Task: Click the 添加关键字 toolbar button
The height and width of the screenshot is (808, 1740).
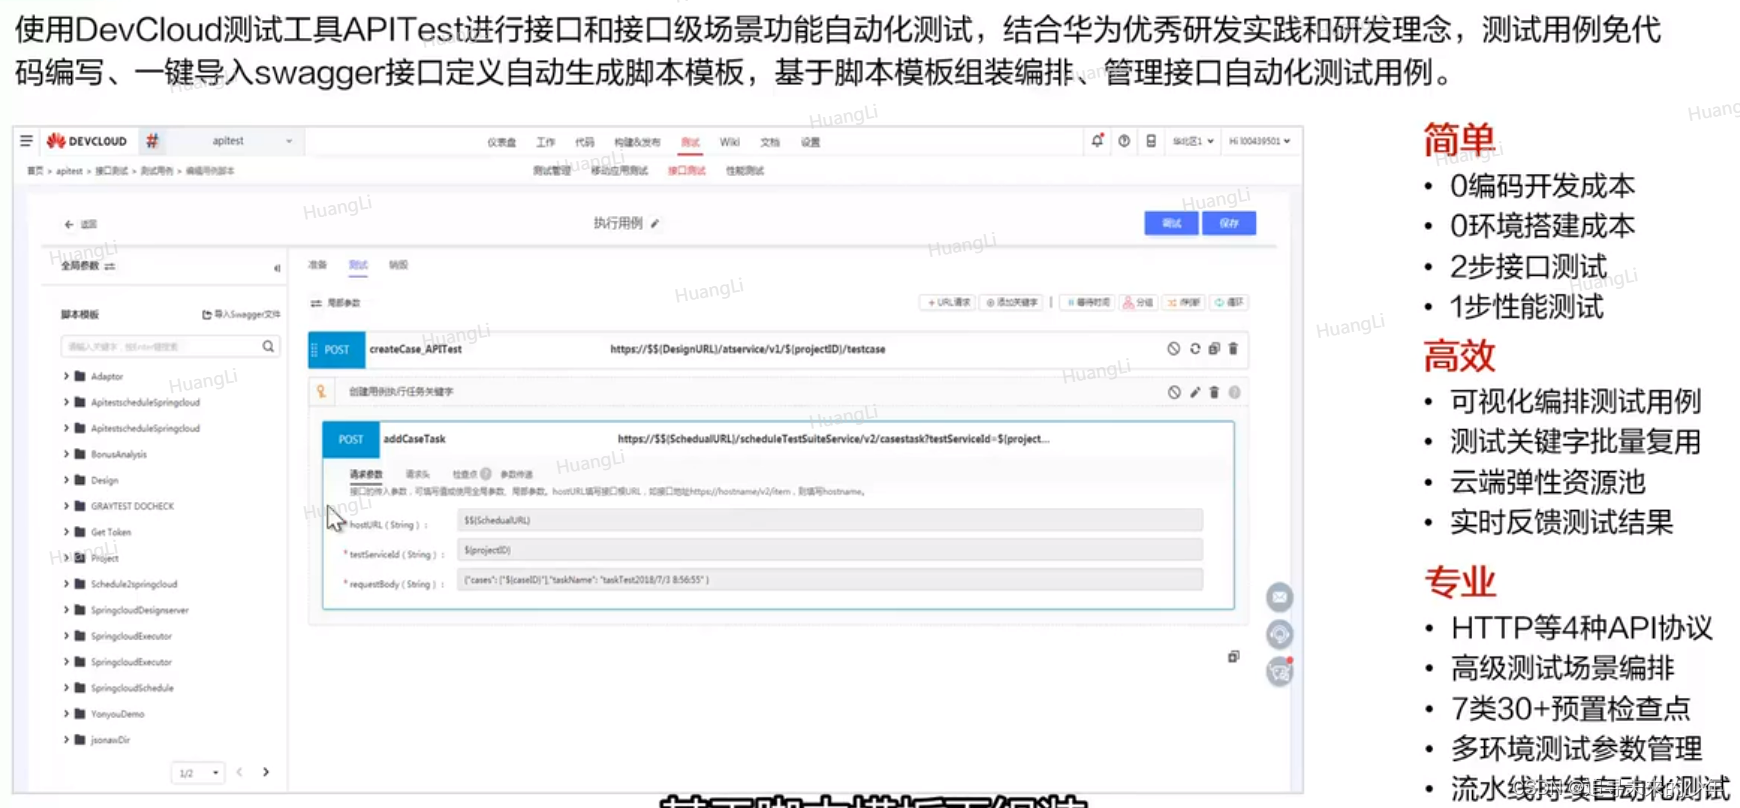Action: 1012,302
